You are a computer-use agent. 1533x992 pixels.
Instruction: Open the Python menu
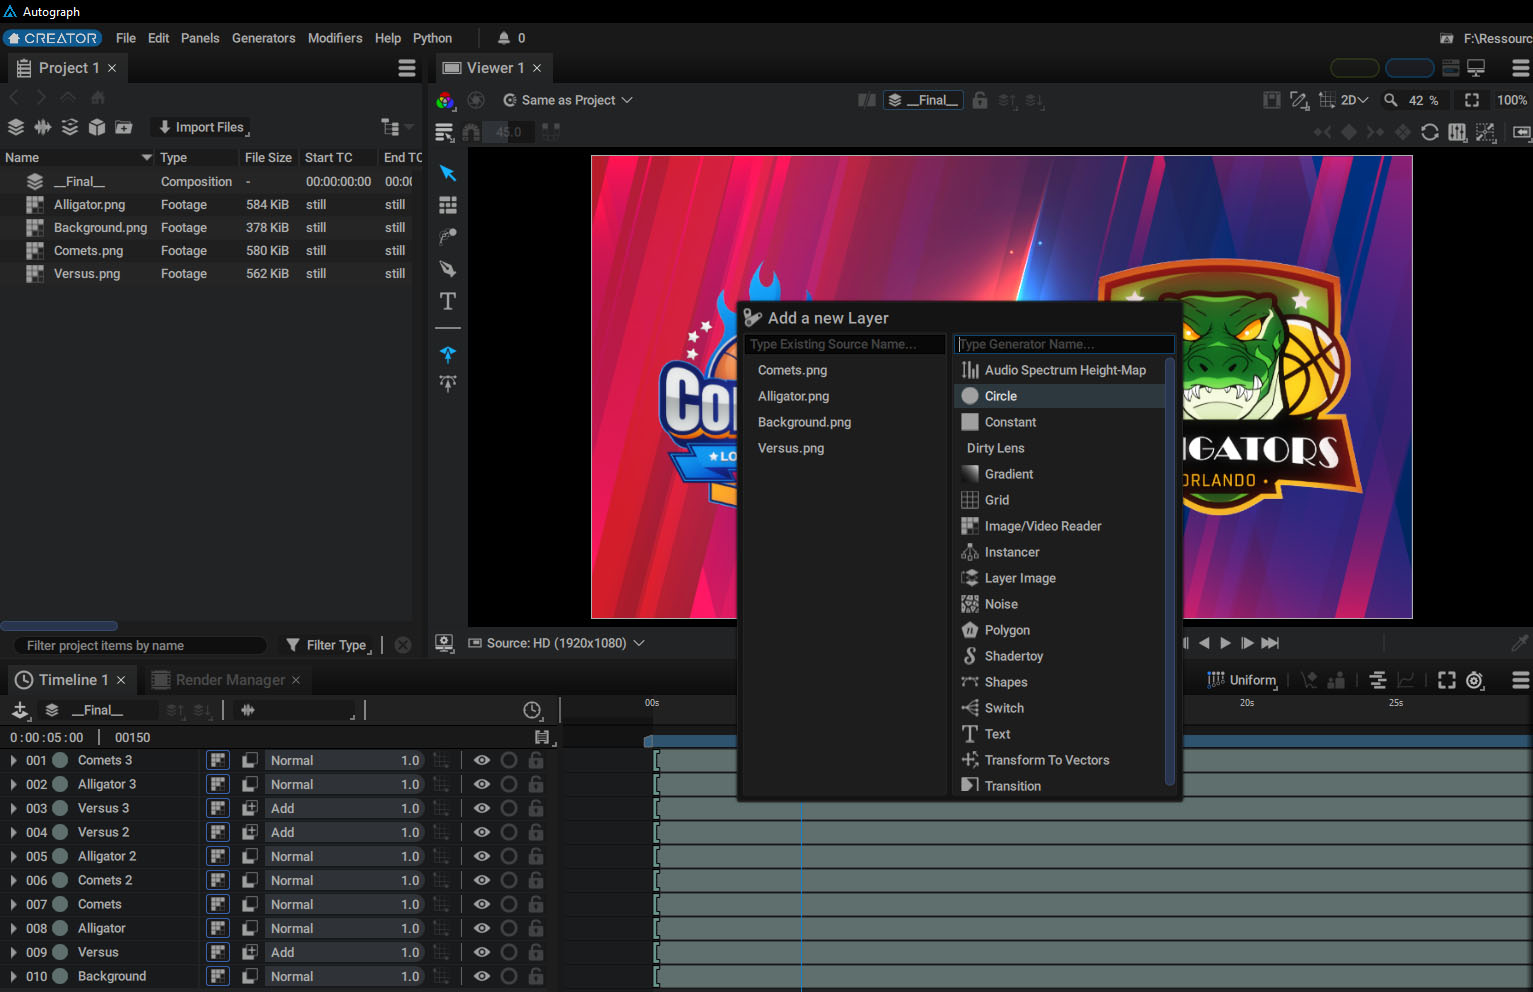click(433, 38)
